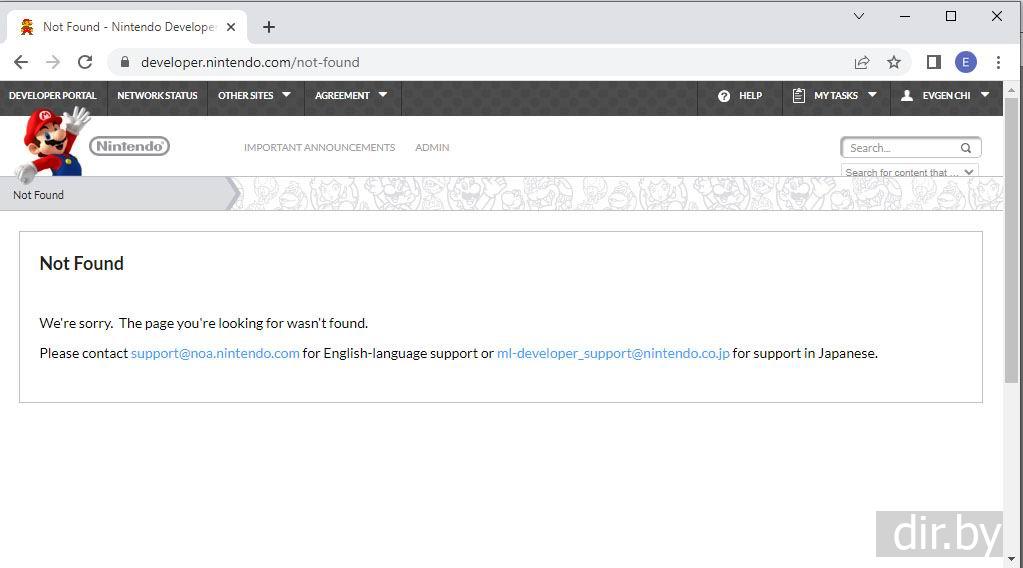The width and height of the screenshot is (1023, 568).
Task: Click the share page icon in the address bar
Action: point(862,62)
